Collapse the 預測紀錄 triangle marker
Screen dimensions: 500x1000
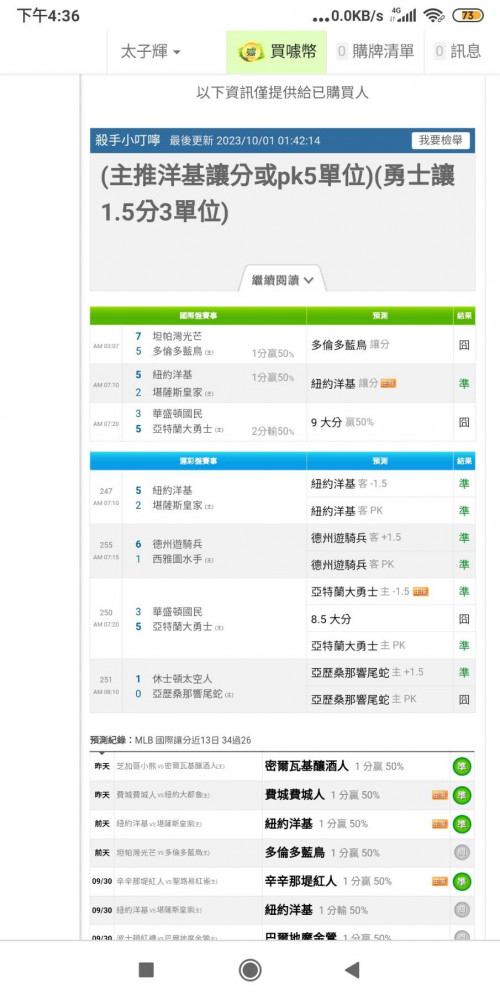[x=101, y=753]
